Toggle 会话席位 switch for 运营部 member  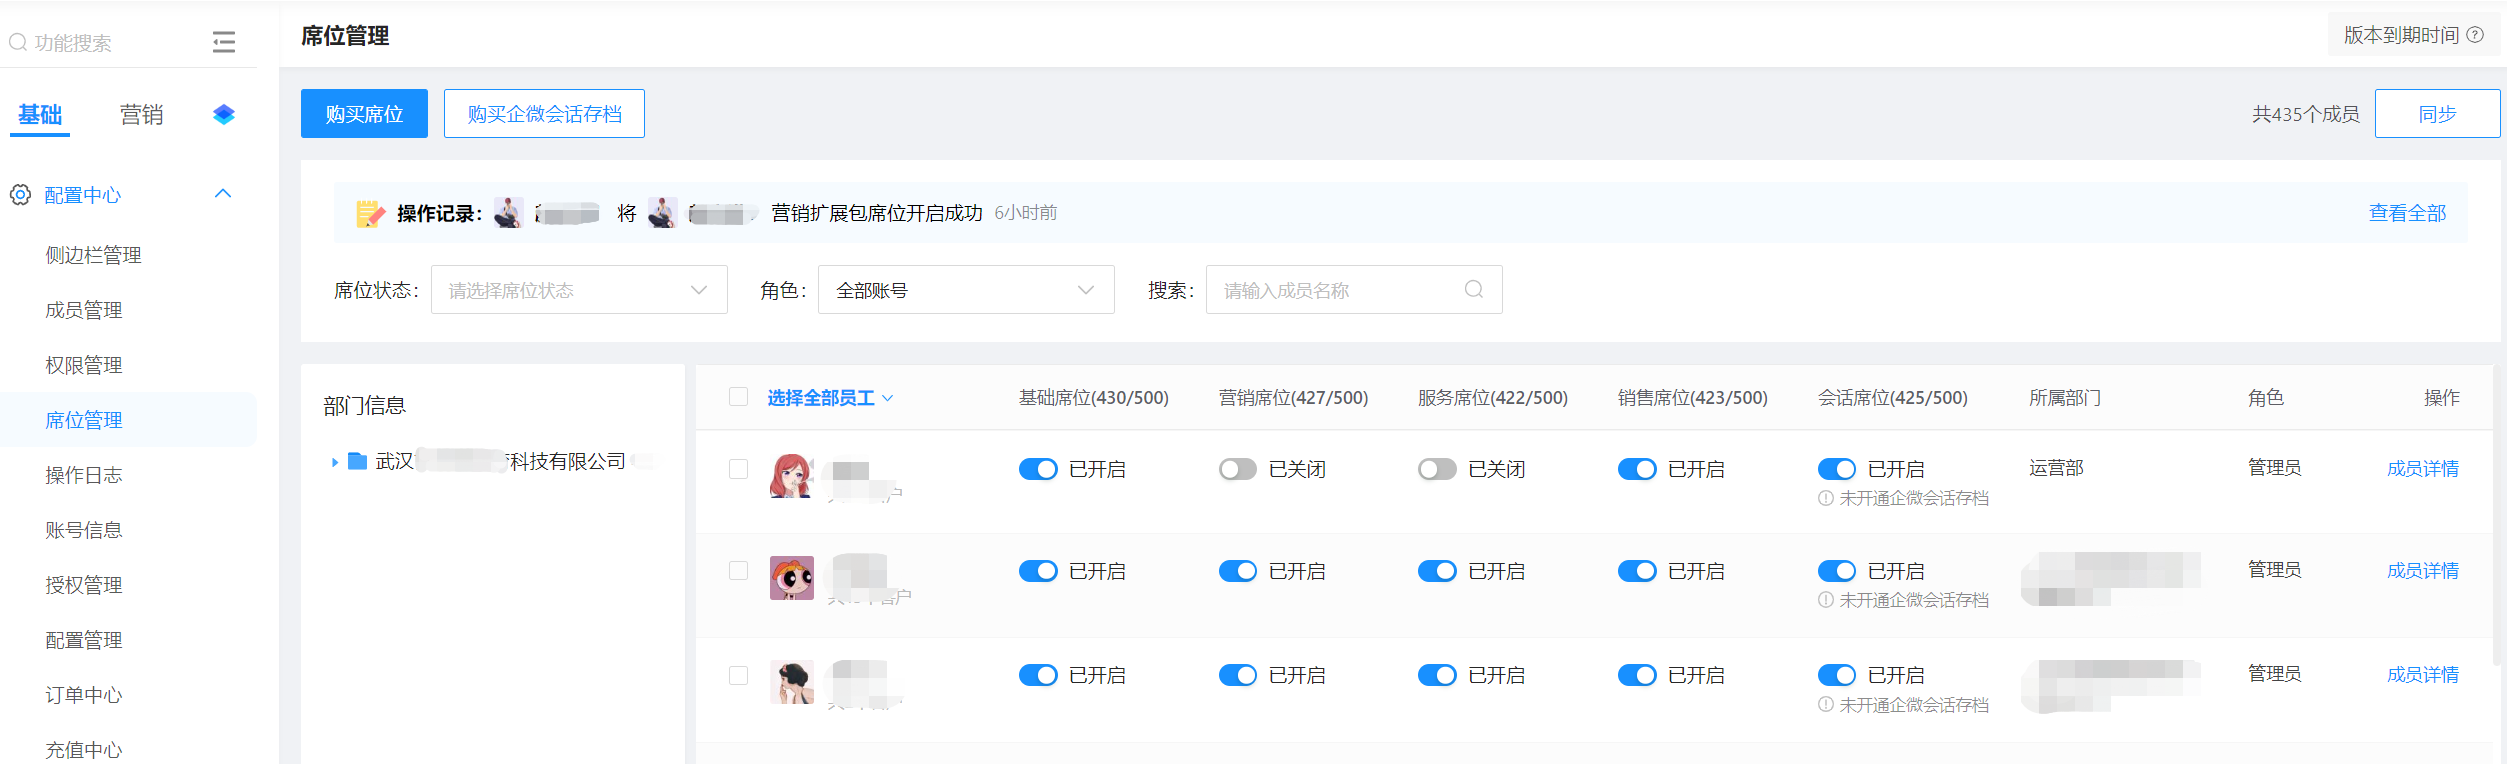coord(1837,469)
